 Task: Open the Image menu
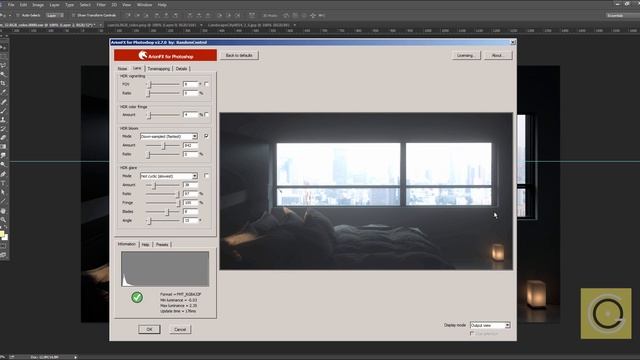(x=38, y=4)
